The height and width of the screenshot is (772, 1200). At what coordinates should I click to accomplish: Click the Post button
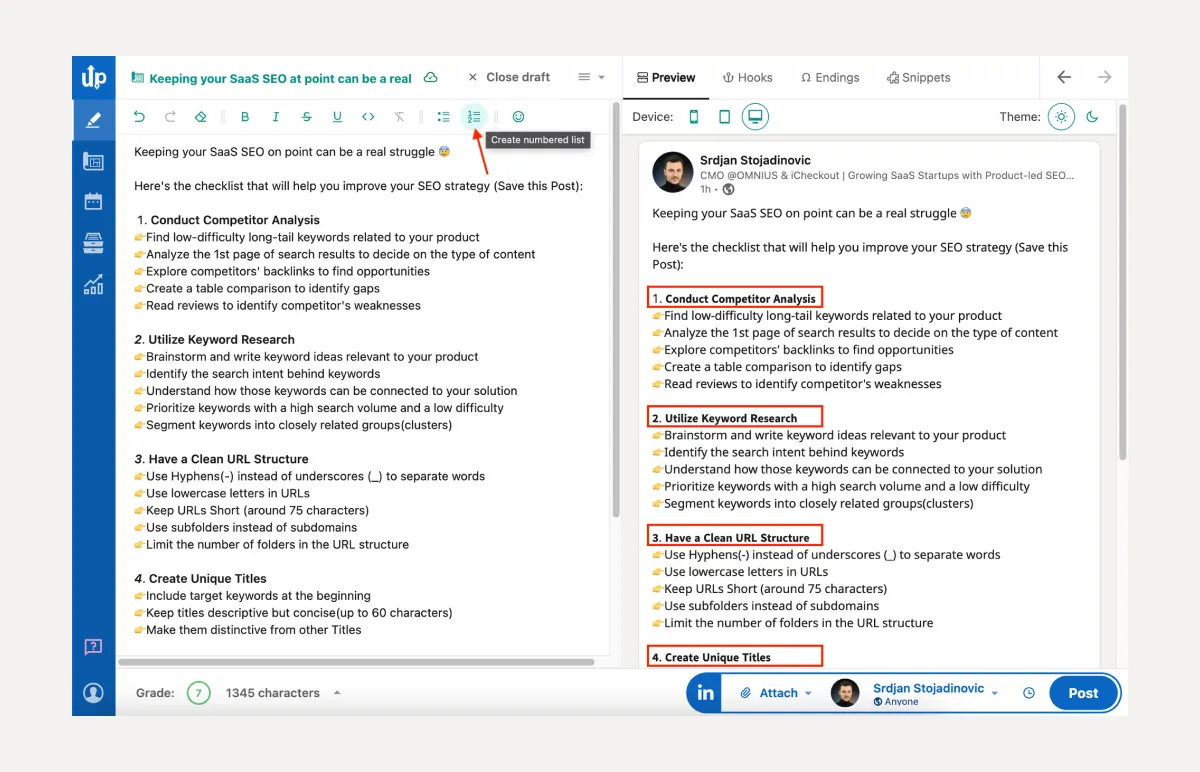pyautogui.click(x=1083, y=692)
